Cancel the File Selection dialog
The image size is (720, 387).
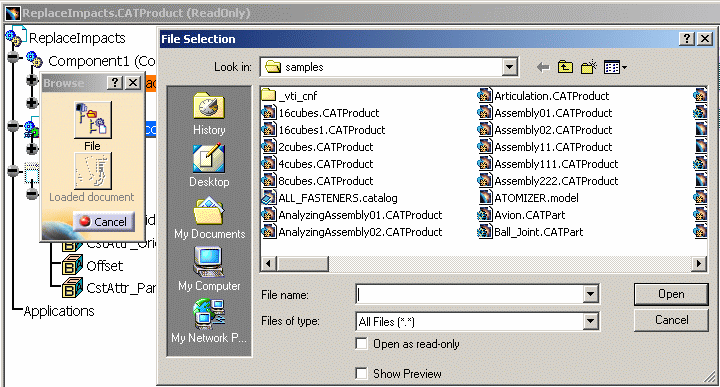pyautogui.click(x=671, y=320)
